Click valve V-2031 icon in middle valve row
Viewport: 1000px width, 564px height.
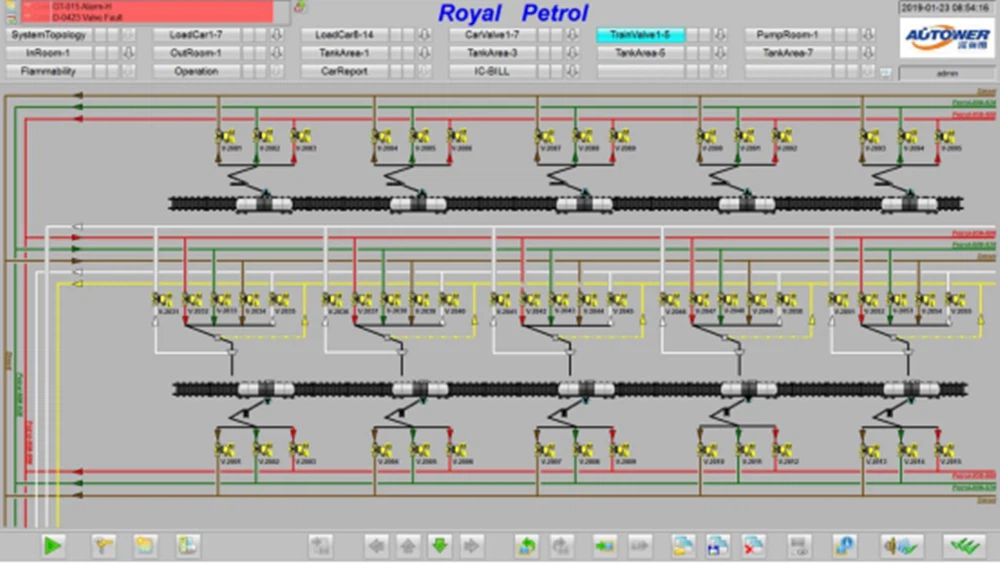163,300
